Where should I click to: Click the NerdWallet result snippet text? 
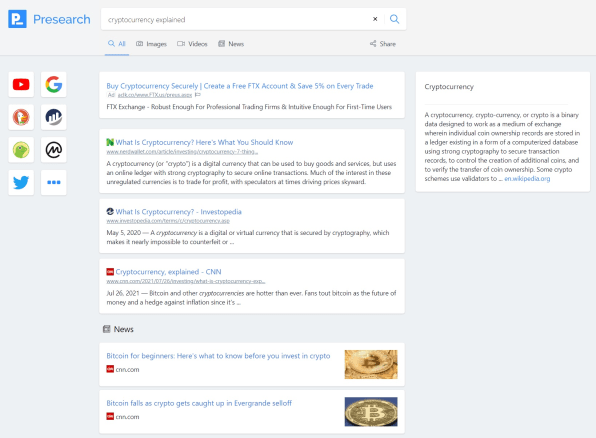(251, 173)
